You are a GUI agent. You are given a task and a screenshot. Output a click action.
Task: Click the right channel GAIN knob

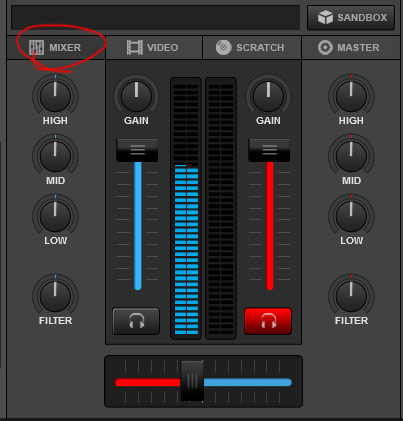pyautogui.click(x=268, y=96)
